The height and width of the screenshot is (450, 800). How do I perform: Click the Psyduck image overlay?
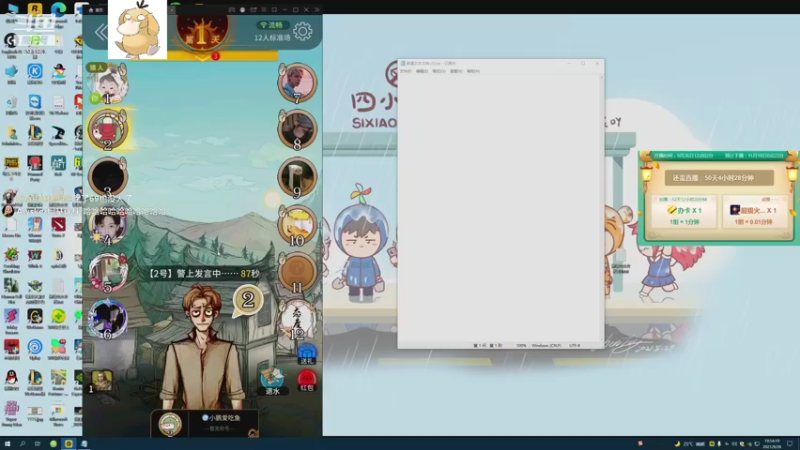pyautogui.click(x=137, y=29)
